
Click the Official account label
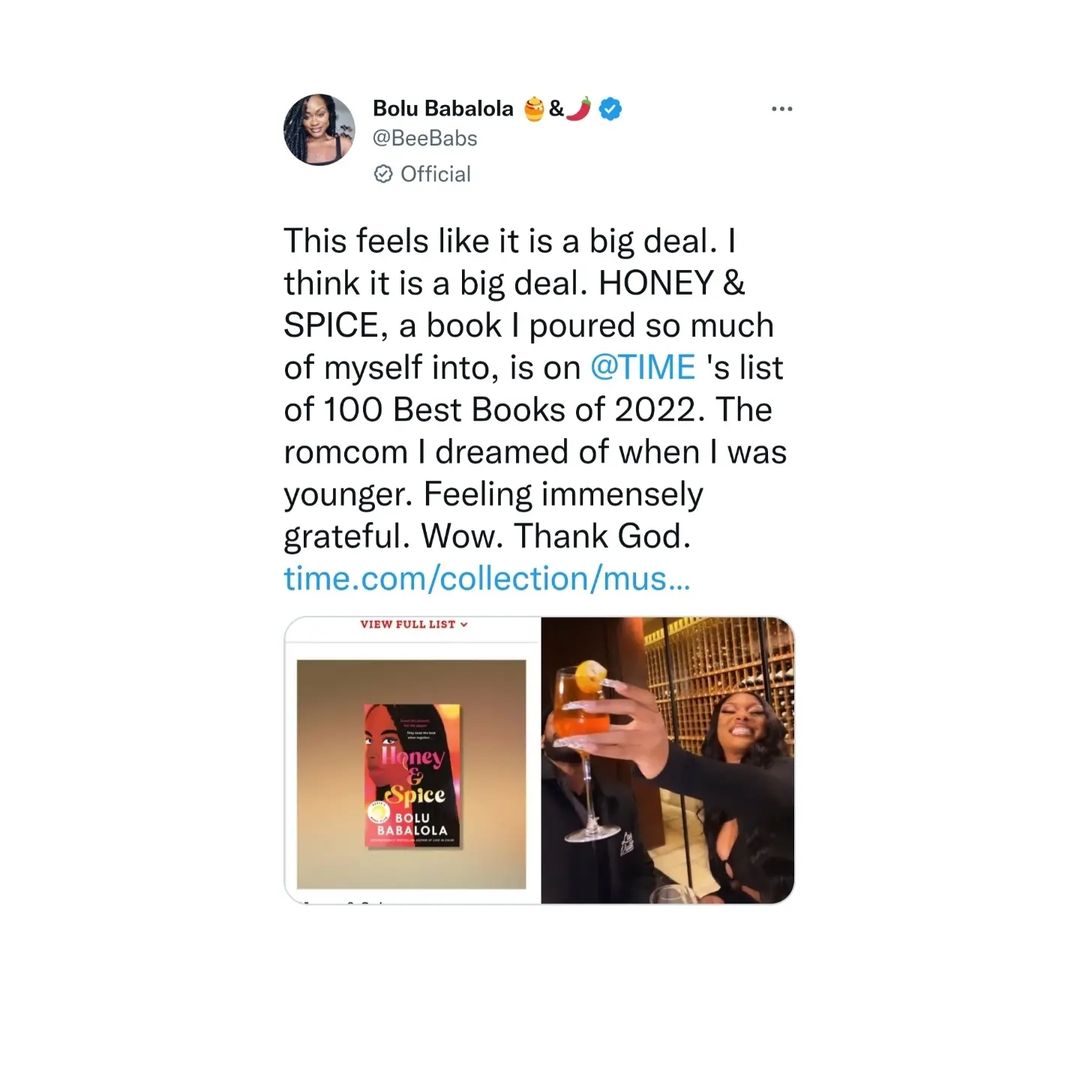pos(435,174)
